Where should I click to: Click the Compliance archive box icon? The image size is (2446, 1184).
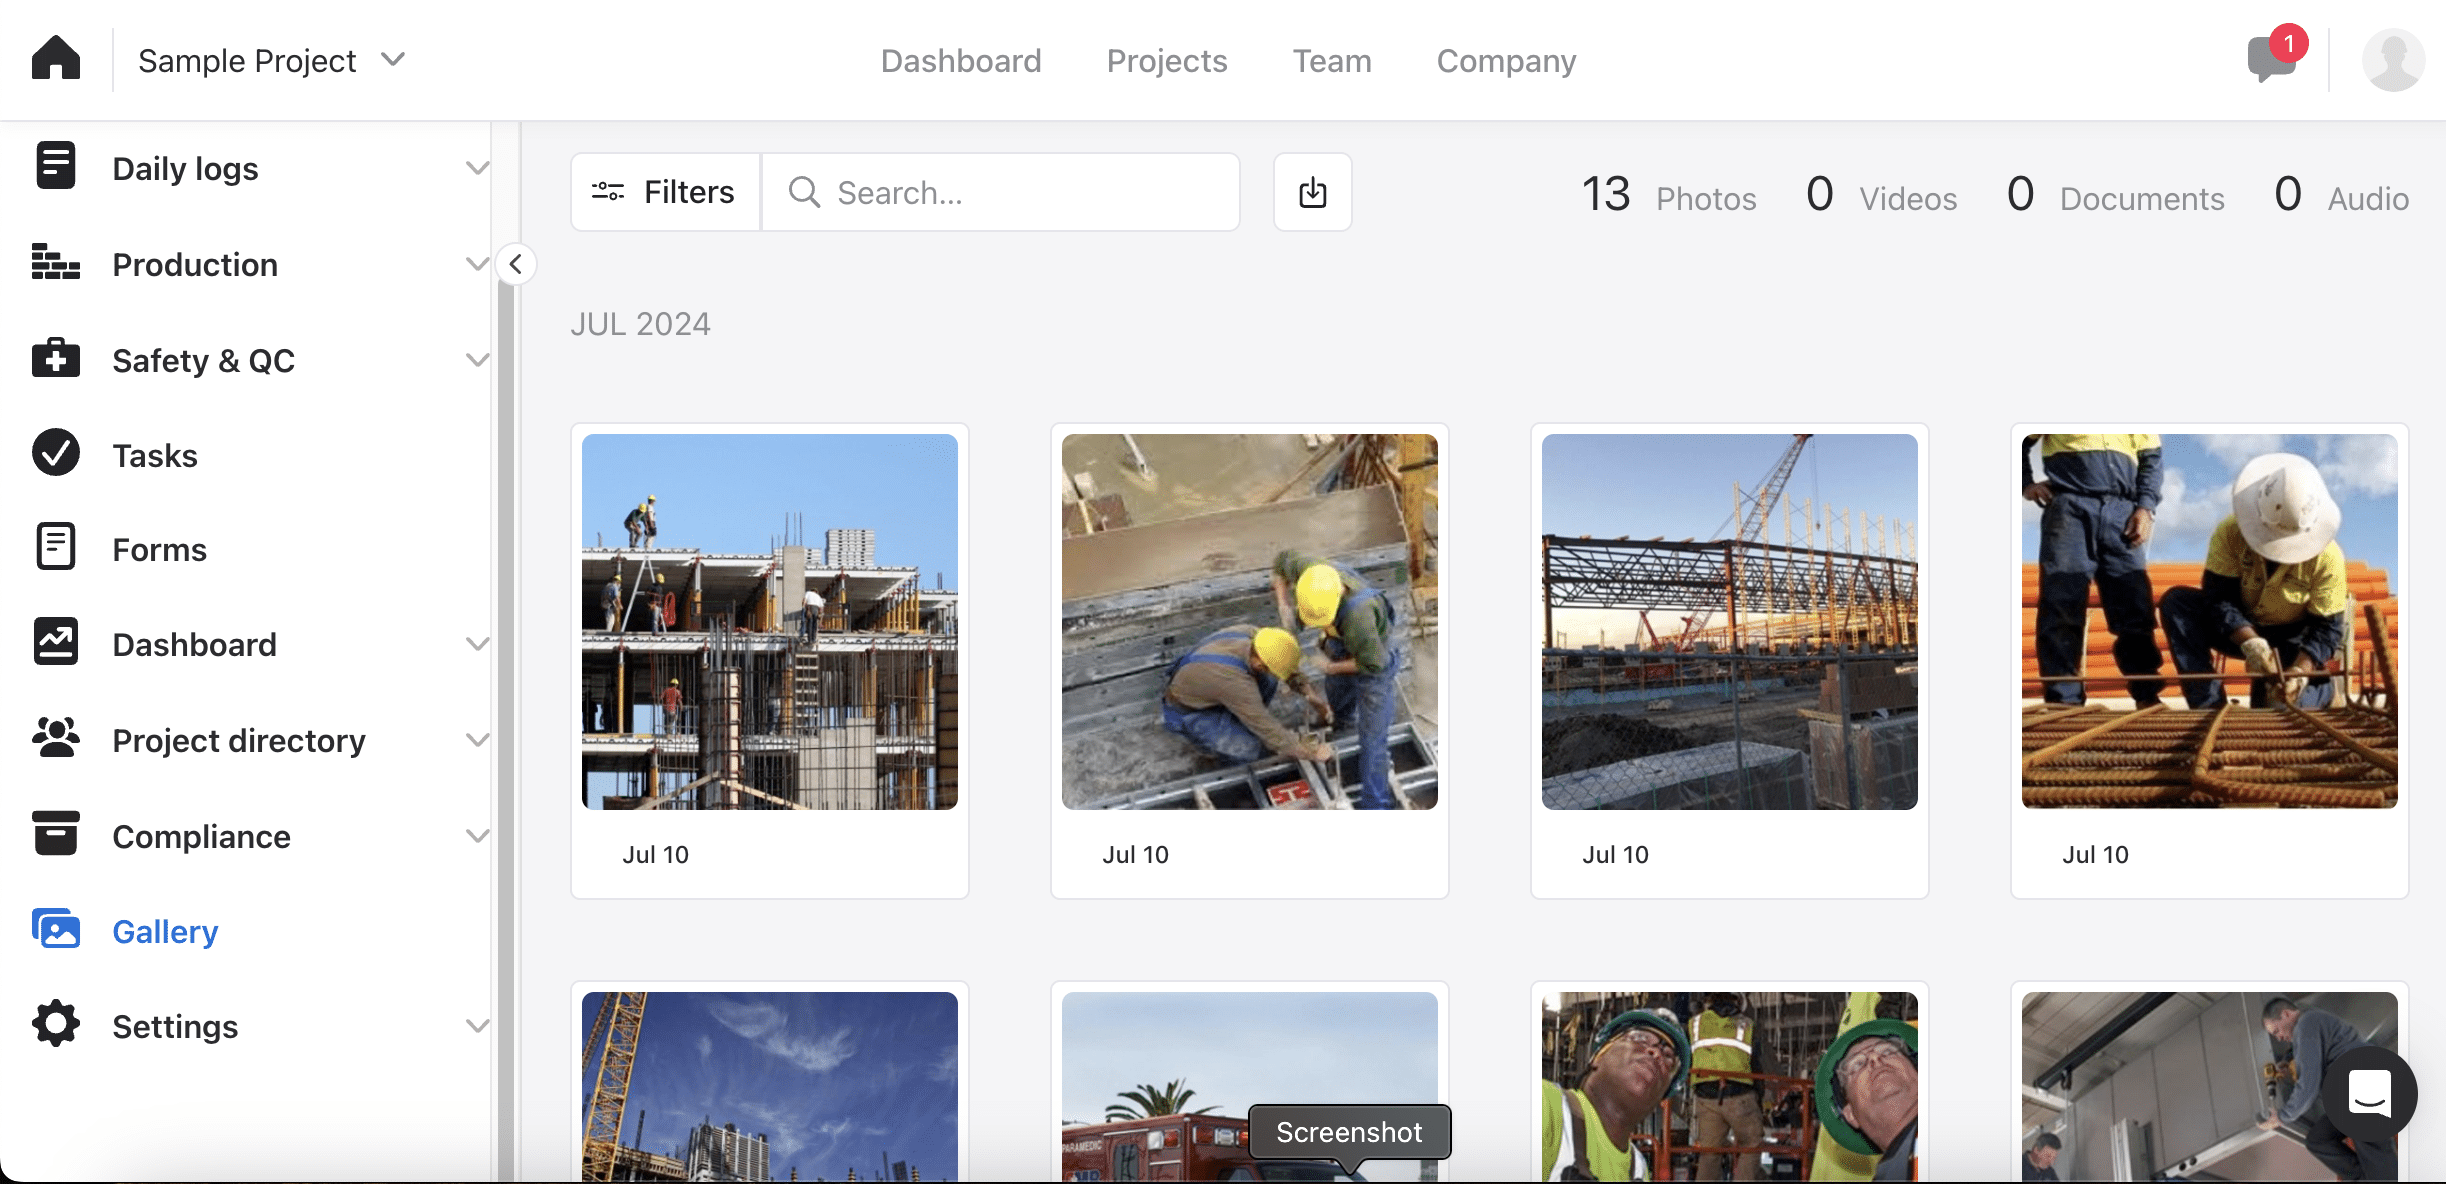pyautogui.click(x=56, y=834)
